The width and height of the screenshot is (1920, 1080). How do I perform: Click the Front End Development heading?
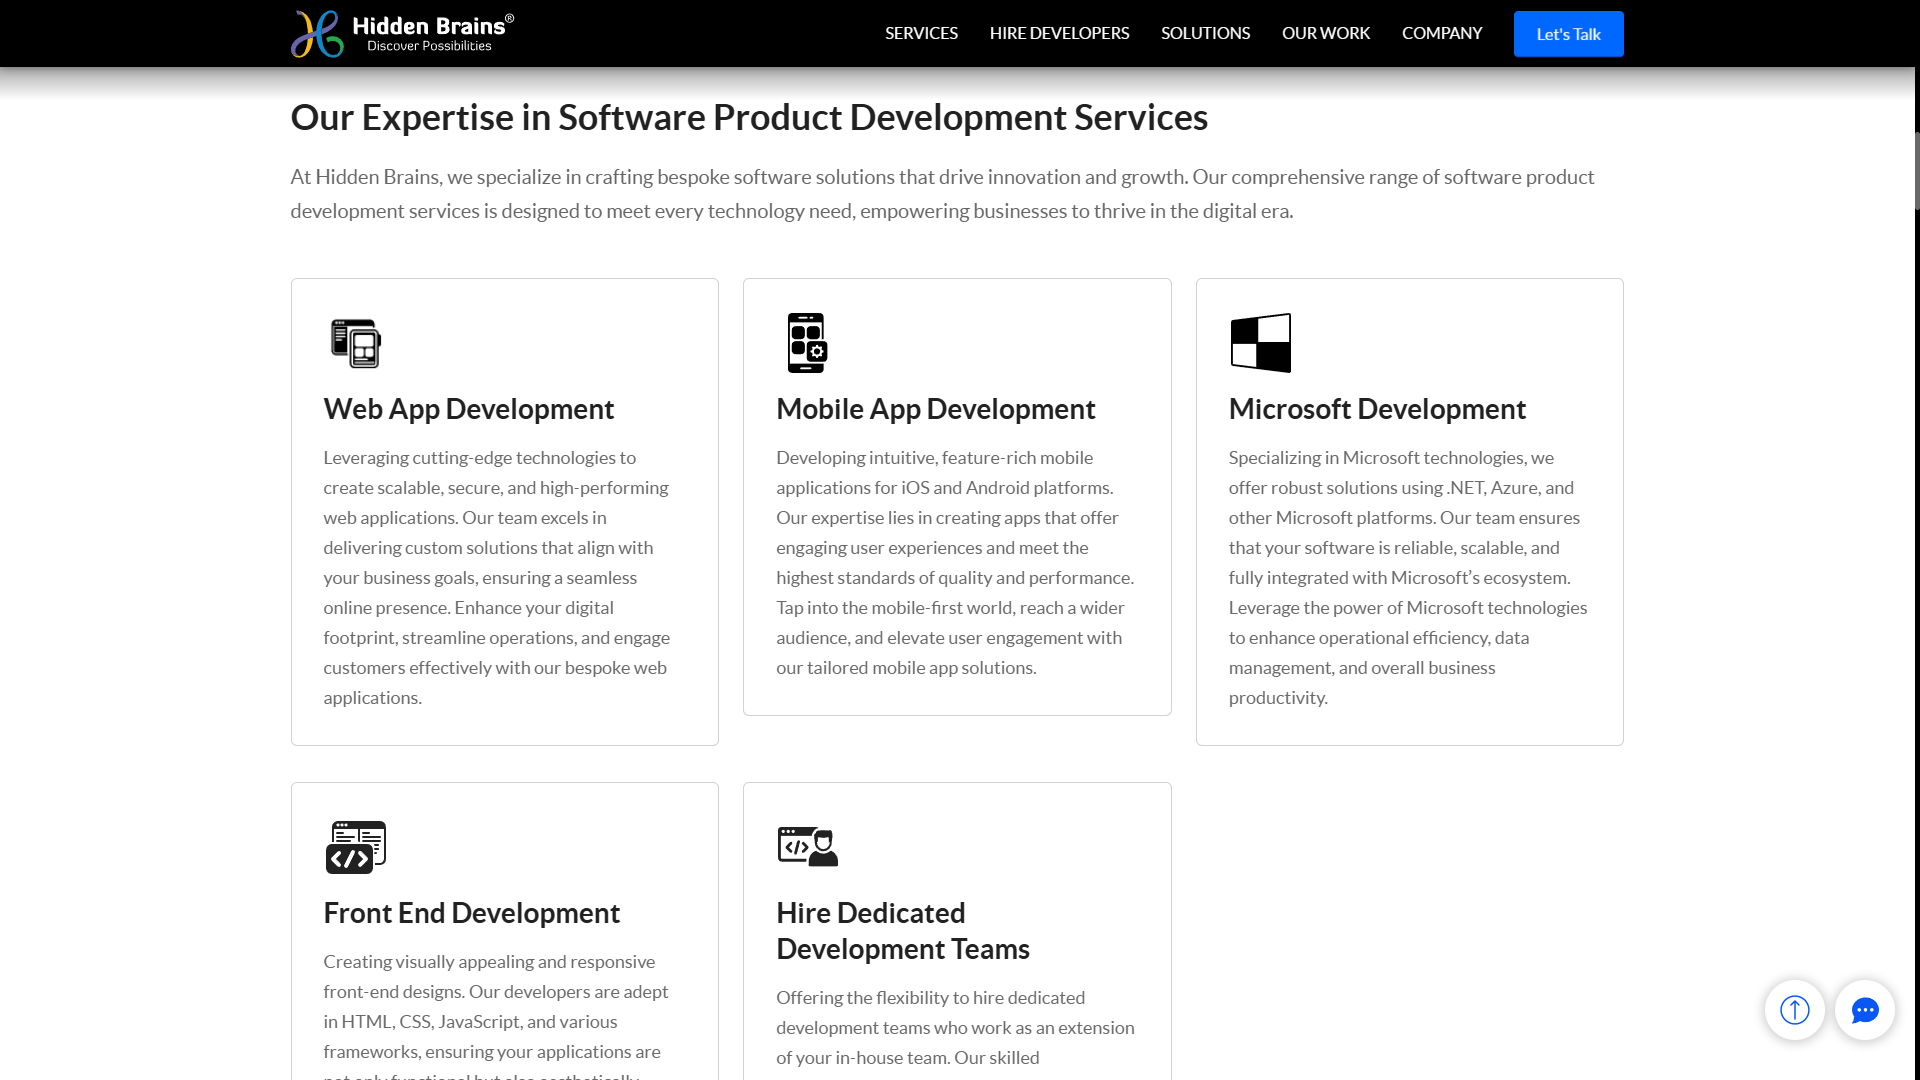click(471, 913)
